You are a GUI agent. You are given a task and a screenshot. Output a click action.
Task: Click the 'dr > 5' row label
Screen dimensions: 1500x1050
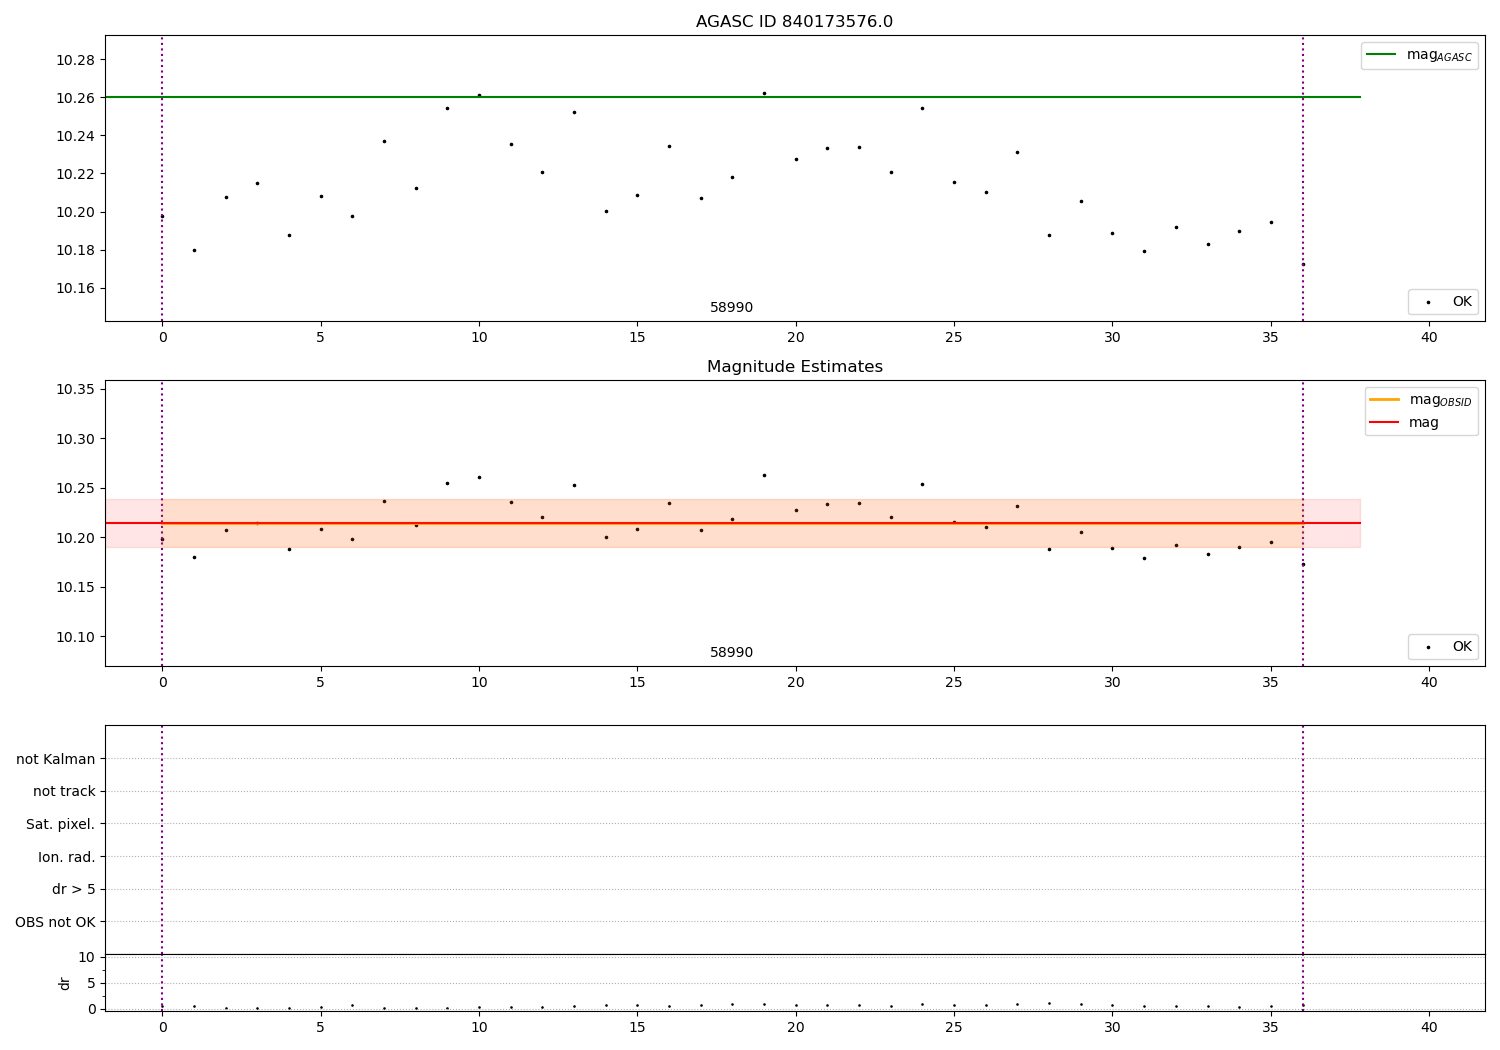73,890
